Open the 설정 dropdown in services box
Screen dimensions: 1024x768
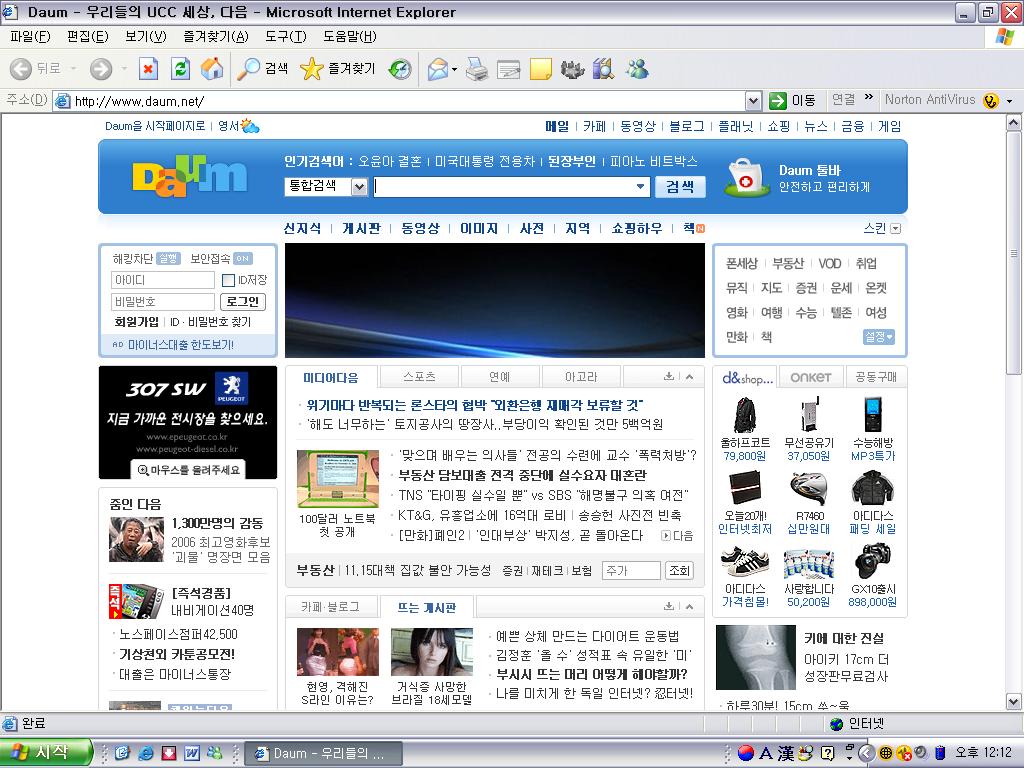[878, 337]
